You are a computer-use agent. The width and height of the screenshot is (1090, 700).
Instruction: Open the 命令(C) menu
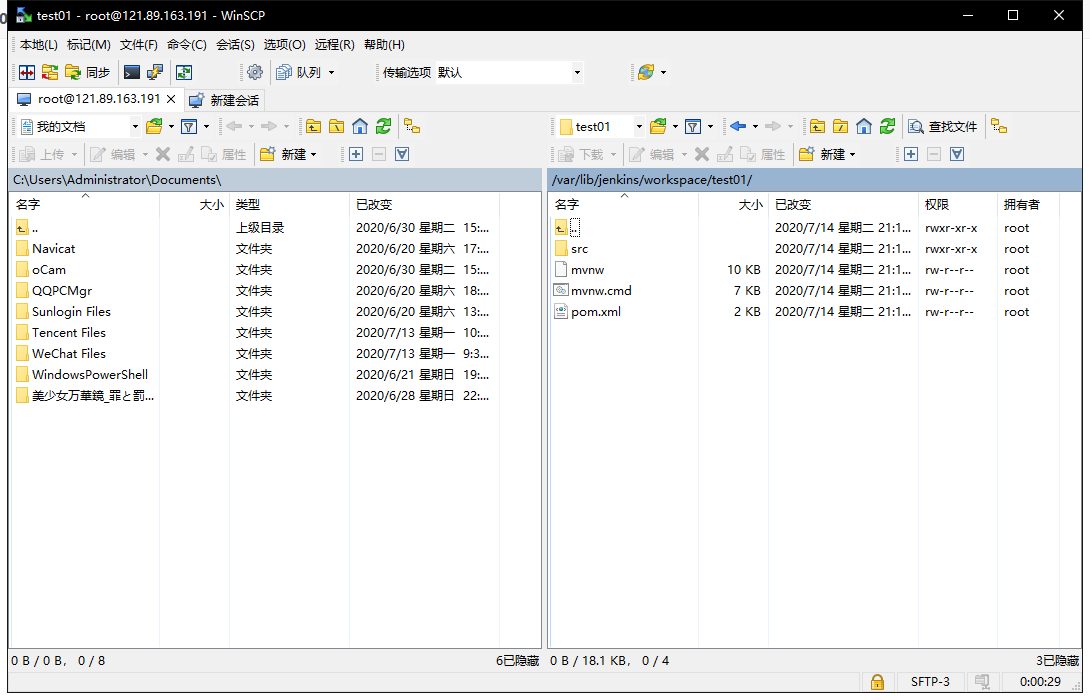click(x=186, y=44)
